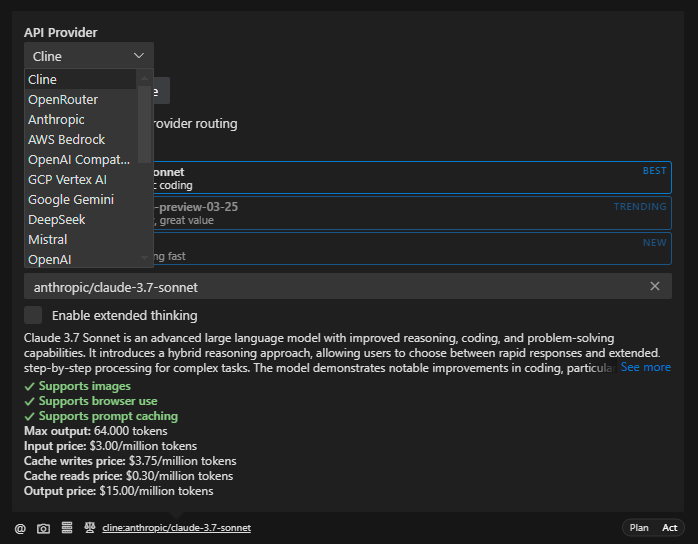Select OpenAI Compatible provider option
The width and height of the screenshot is (698, 544).
click(81, 159)
